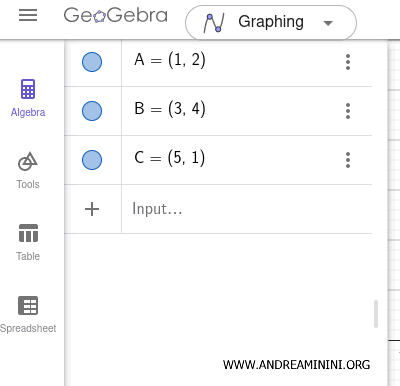Select the Algebra calculator icon
This screenshot has height=386, width=400.
(x=28, y=89)
